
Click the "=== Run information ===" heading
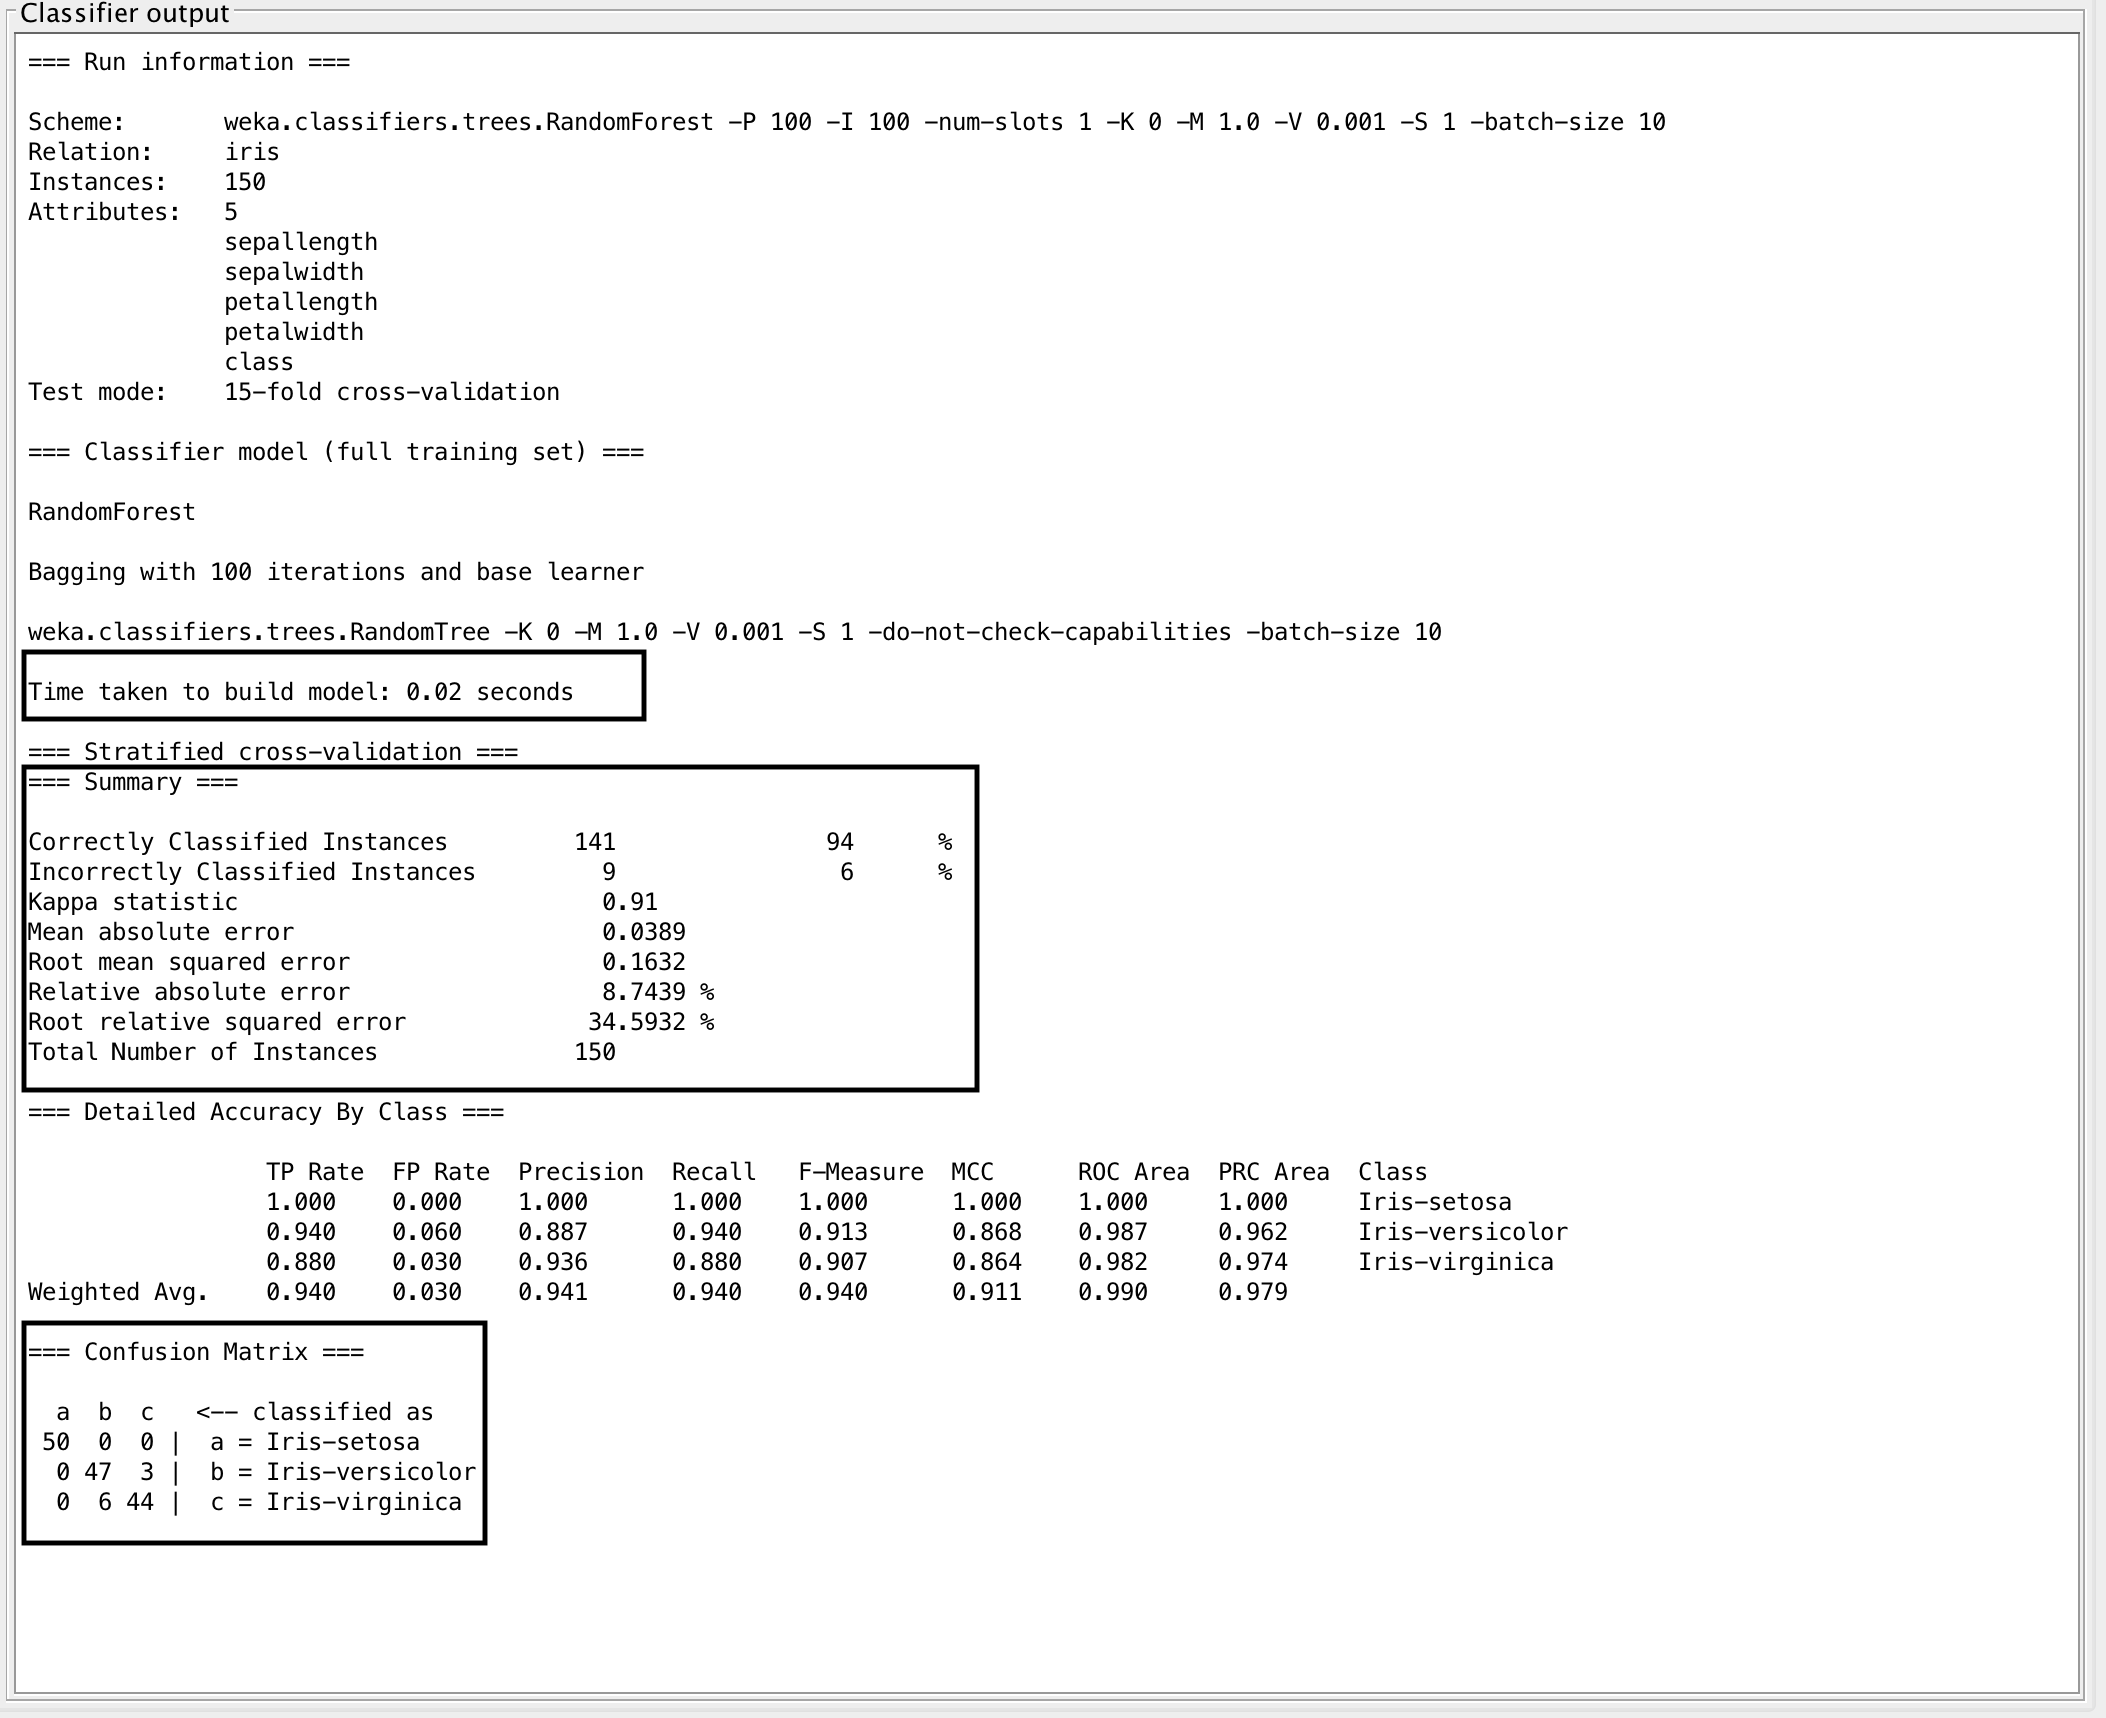189,62
